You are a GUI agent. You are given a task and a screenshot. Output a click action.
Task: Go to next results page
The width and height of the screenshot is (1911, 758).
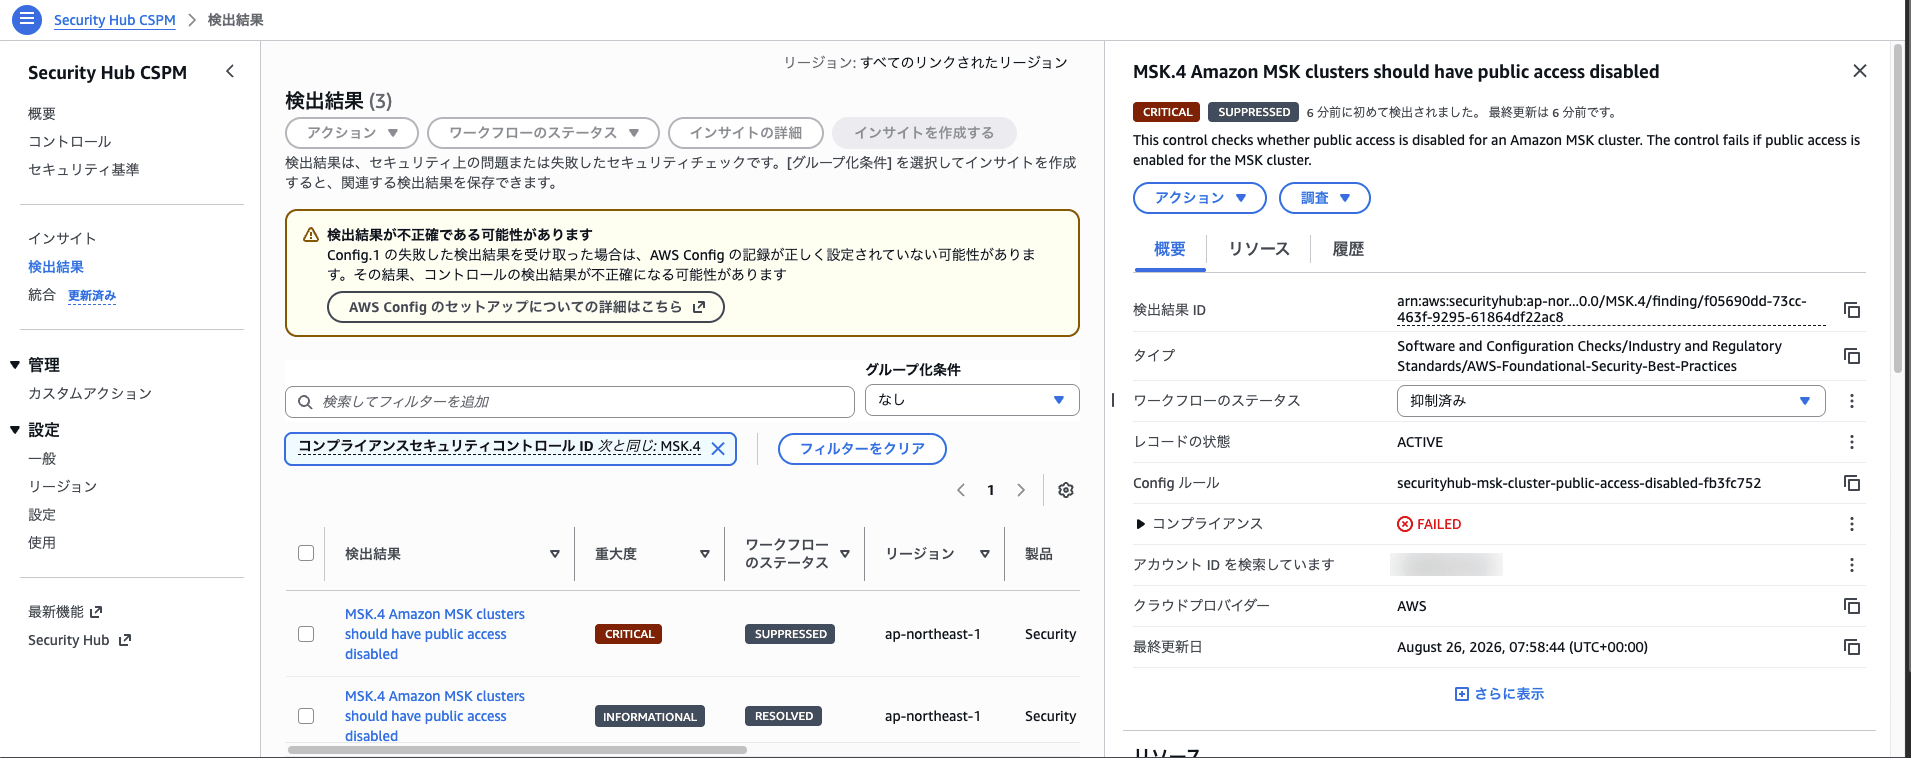click(x=1021, y=490)
